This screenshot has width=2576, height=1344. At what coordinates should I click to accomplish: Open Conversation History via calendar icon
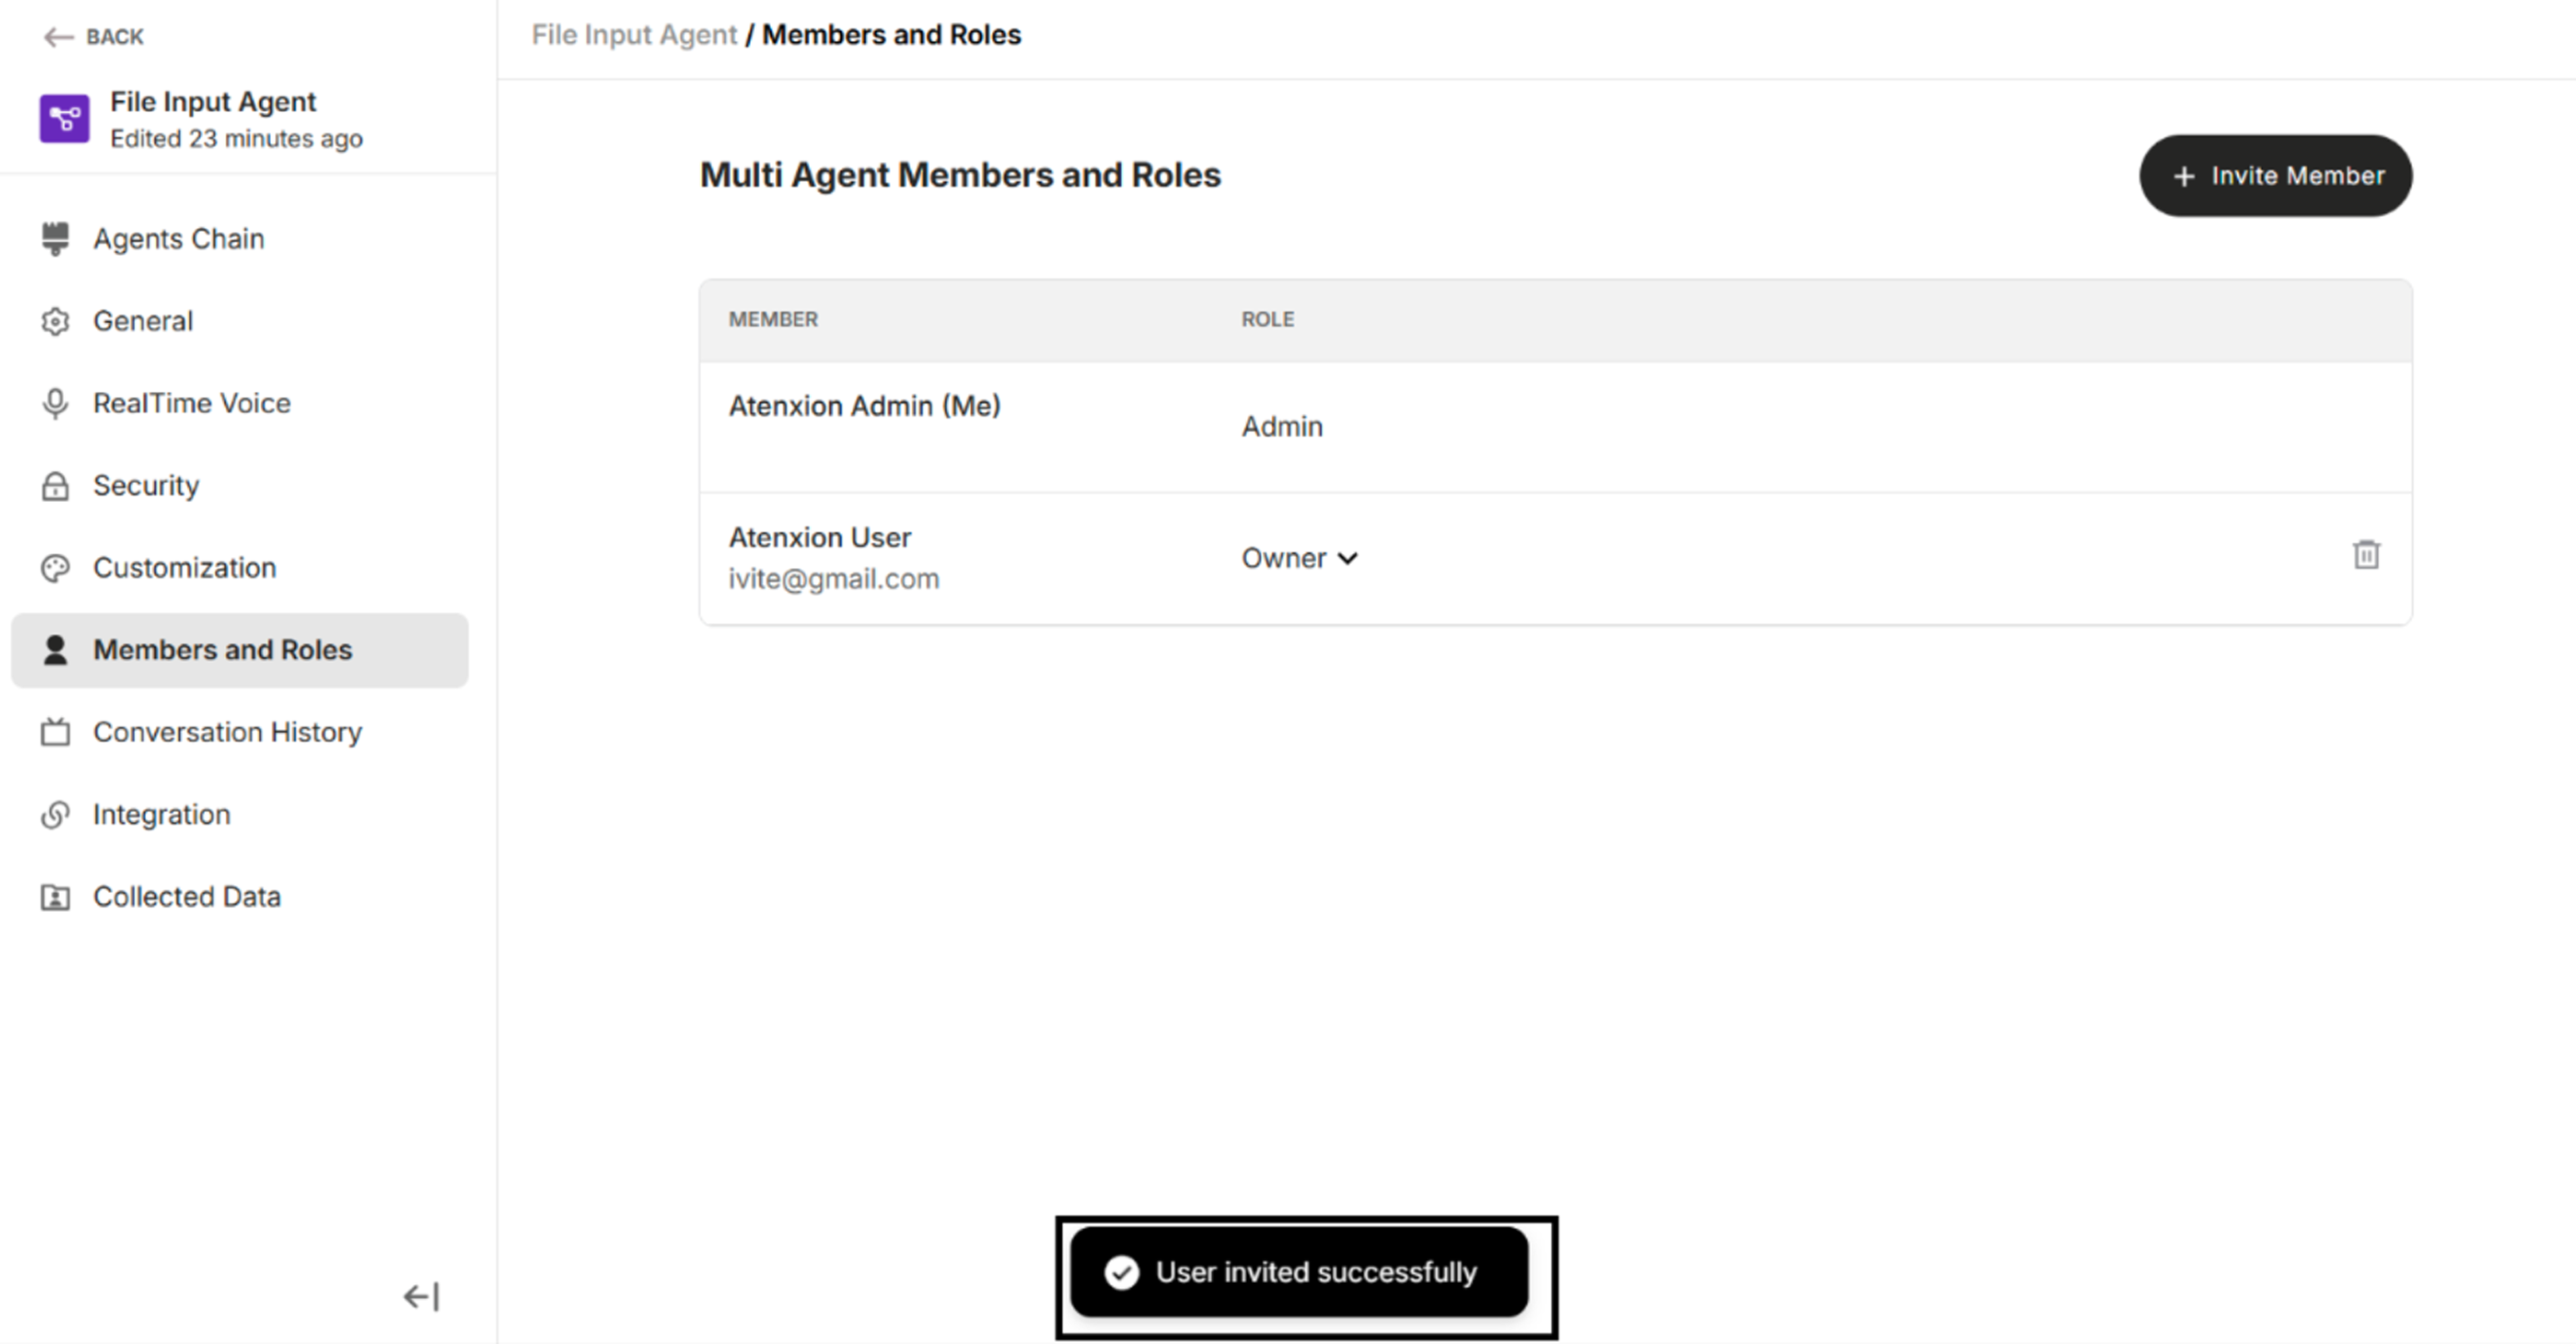click(55, 732)
